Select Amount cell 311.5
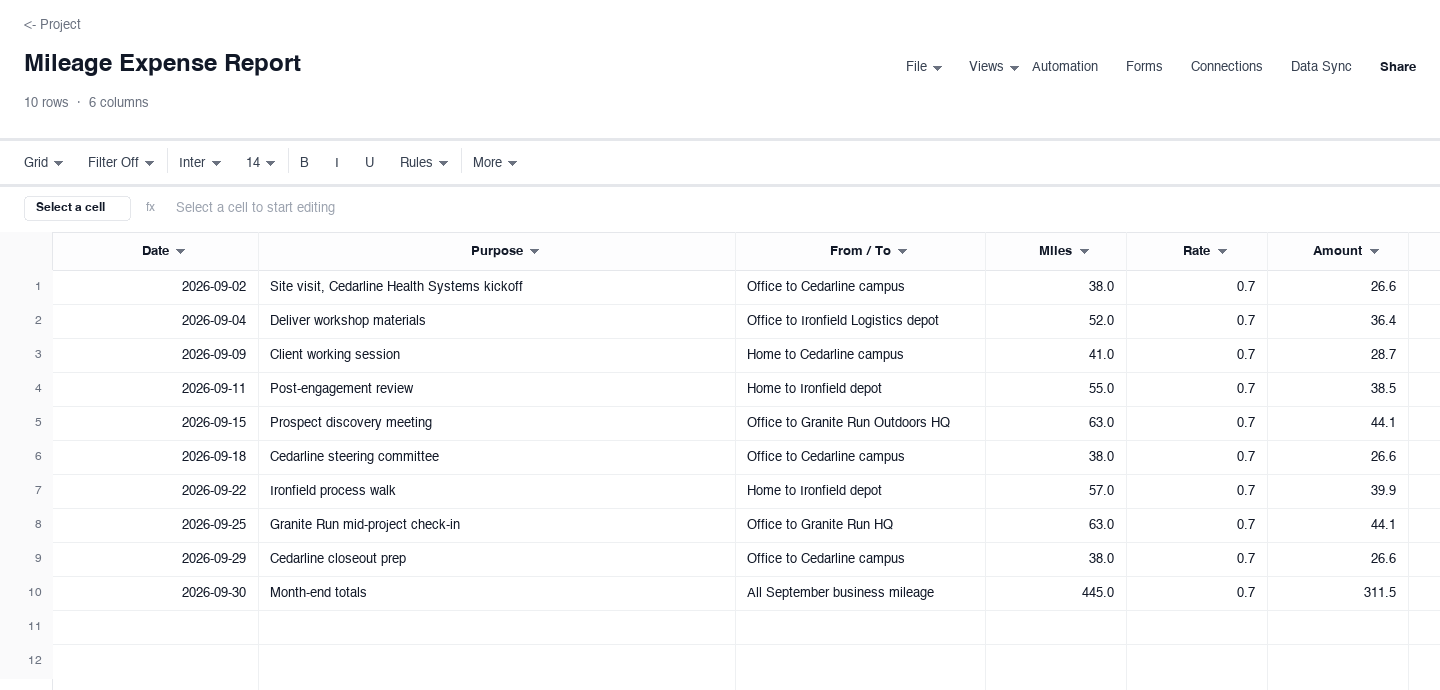The image size is (1440, 690). coord(1338,594)
